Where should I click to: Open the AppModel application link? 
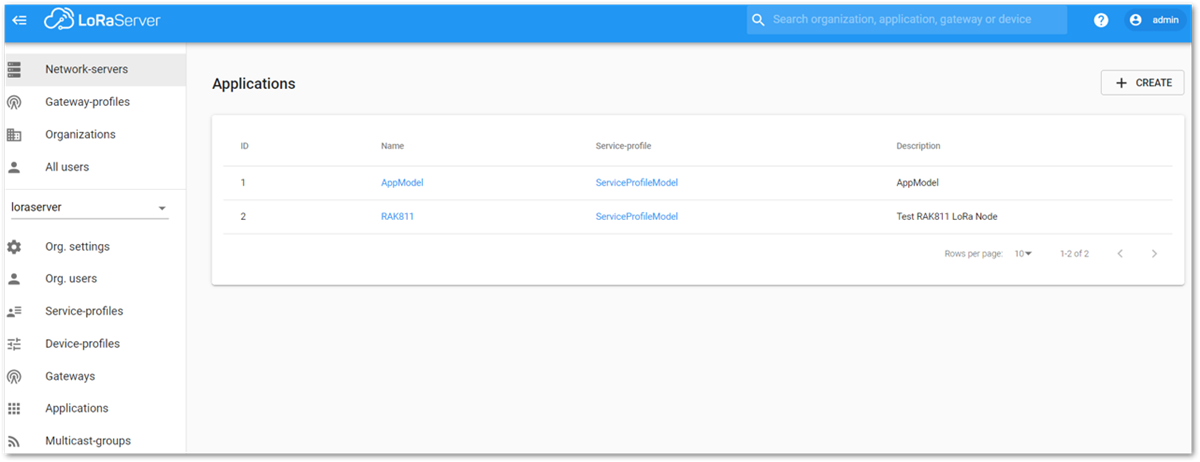[402, 183]
